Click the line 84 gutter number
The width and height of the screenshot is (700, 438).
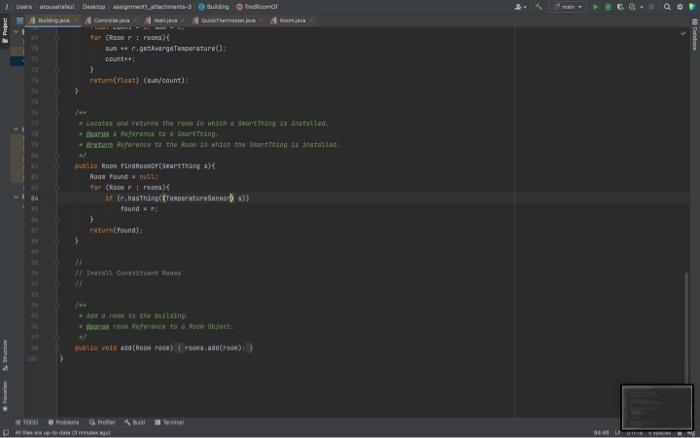pos(34,198)
